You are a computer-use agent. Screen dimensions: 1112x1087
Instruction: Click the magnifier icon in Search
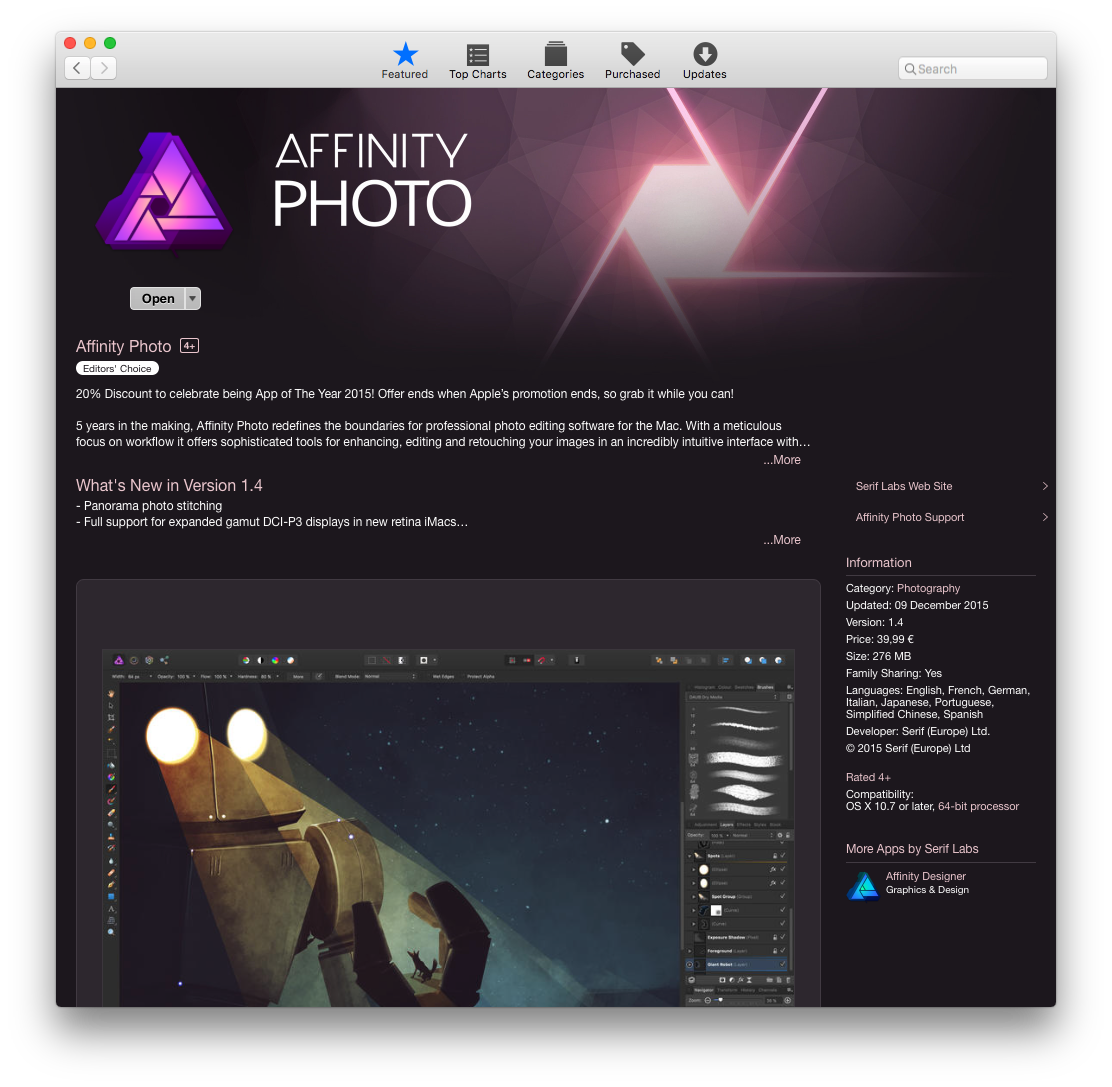pyautogui.click(x=910, y=69)
